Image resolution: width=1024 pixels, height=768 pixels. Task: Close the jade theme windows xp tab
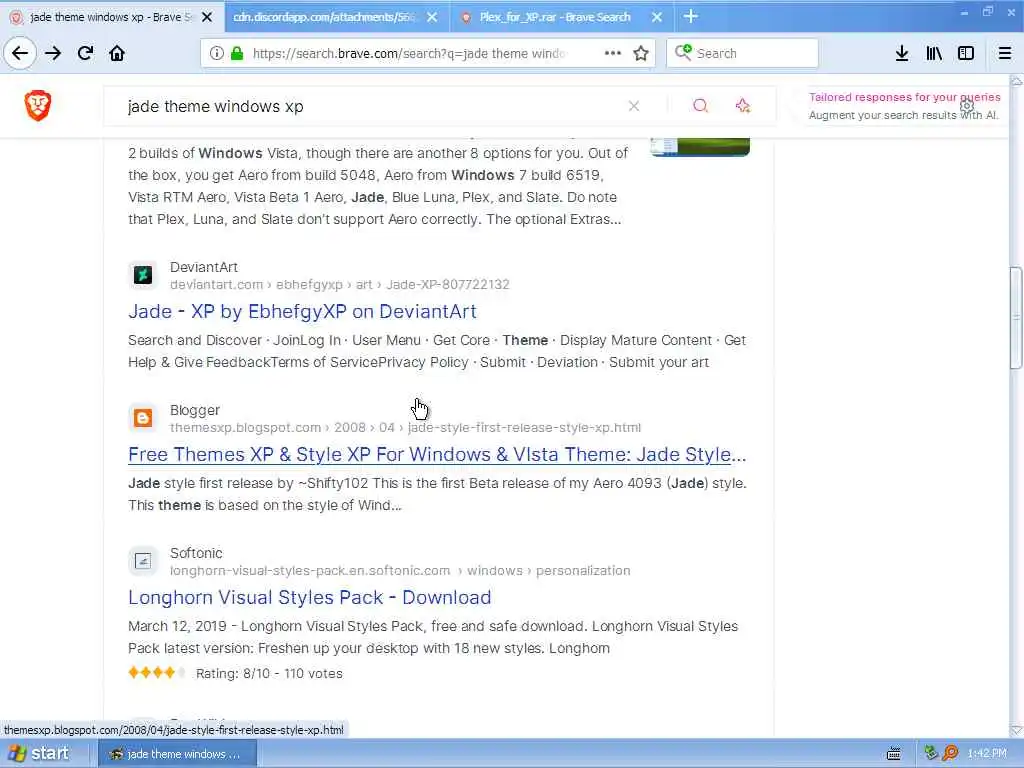207,17
